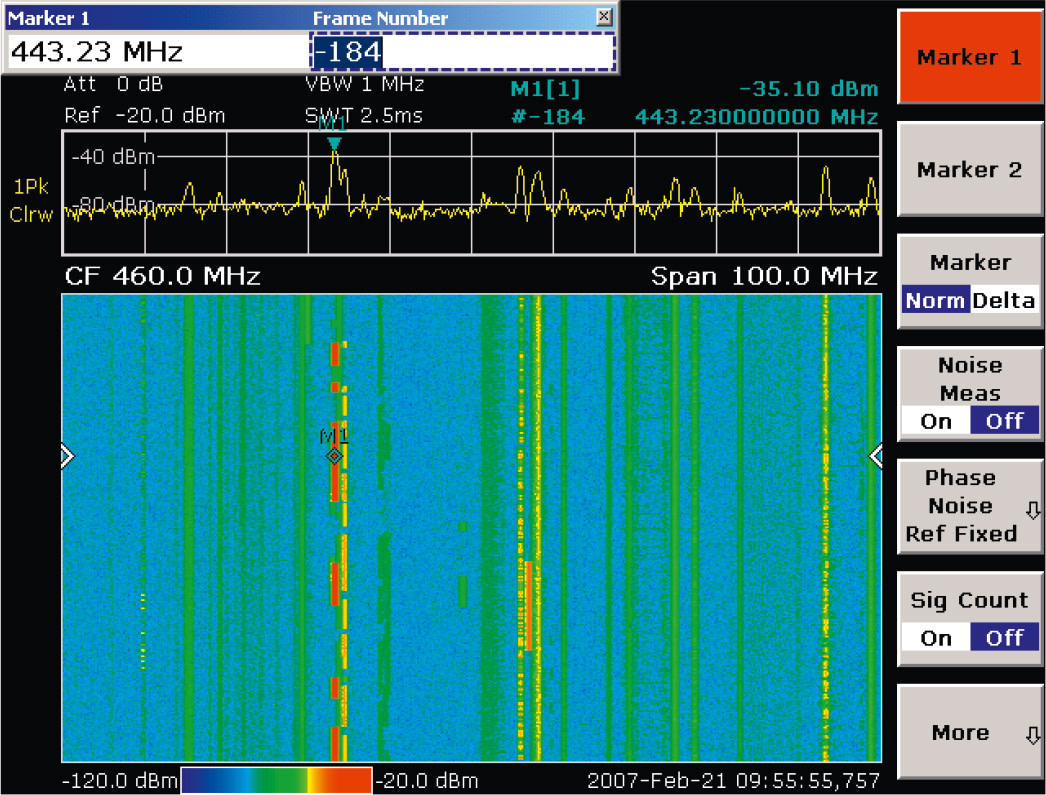Viewport: 1046px width, 795px height.
Task: Click the M1 diamond marker in the spectrogram
Action: click(x=335, y=456)
